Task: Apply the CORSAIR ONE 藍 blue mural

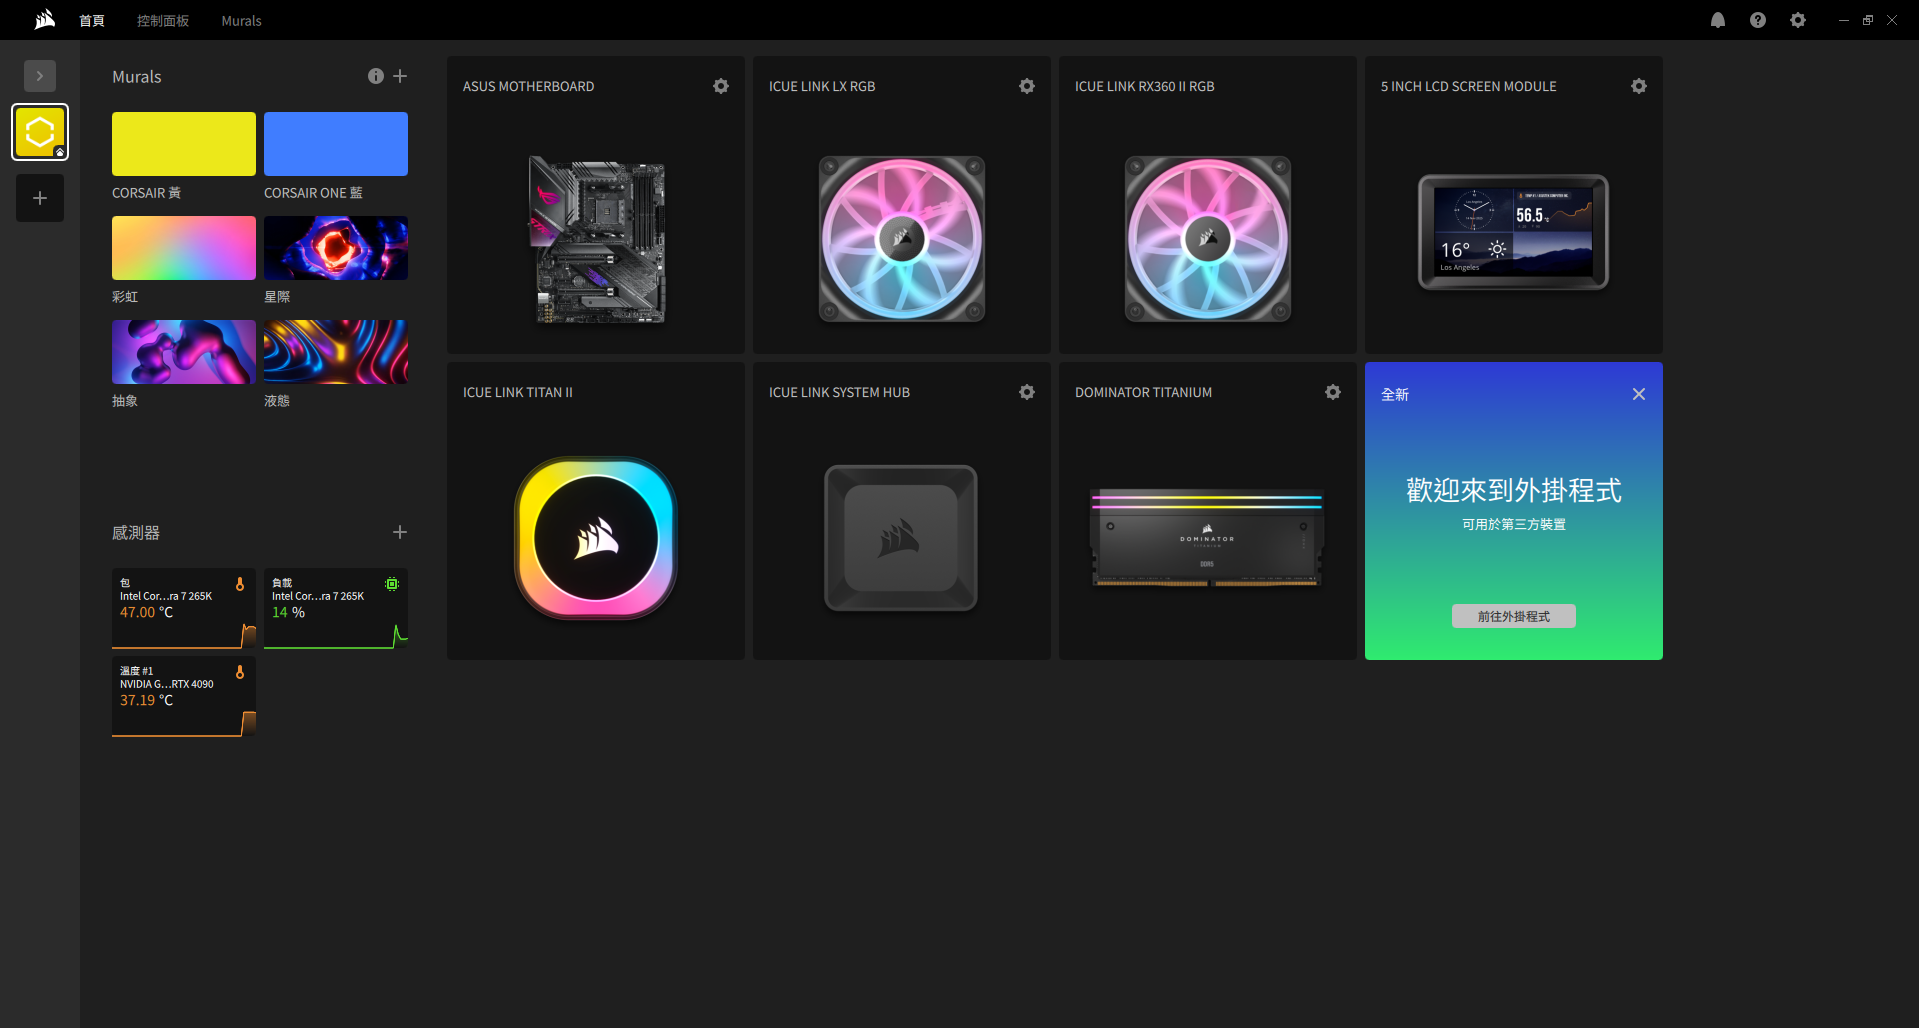Action: tap(336, 144)
